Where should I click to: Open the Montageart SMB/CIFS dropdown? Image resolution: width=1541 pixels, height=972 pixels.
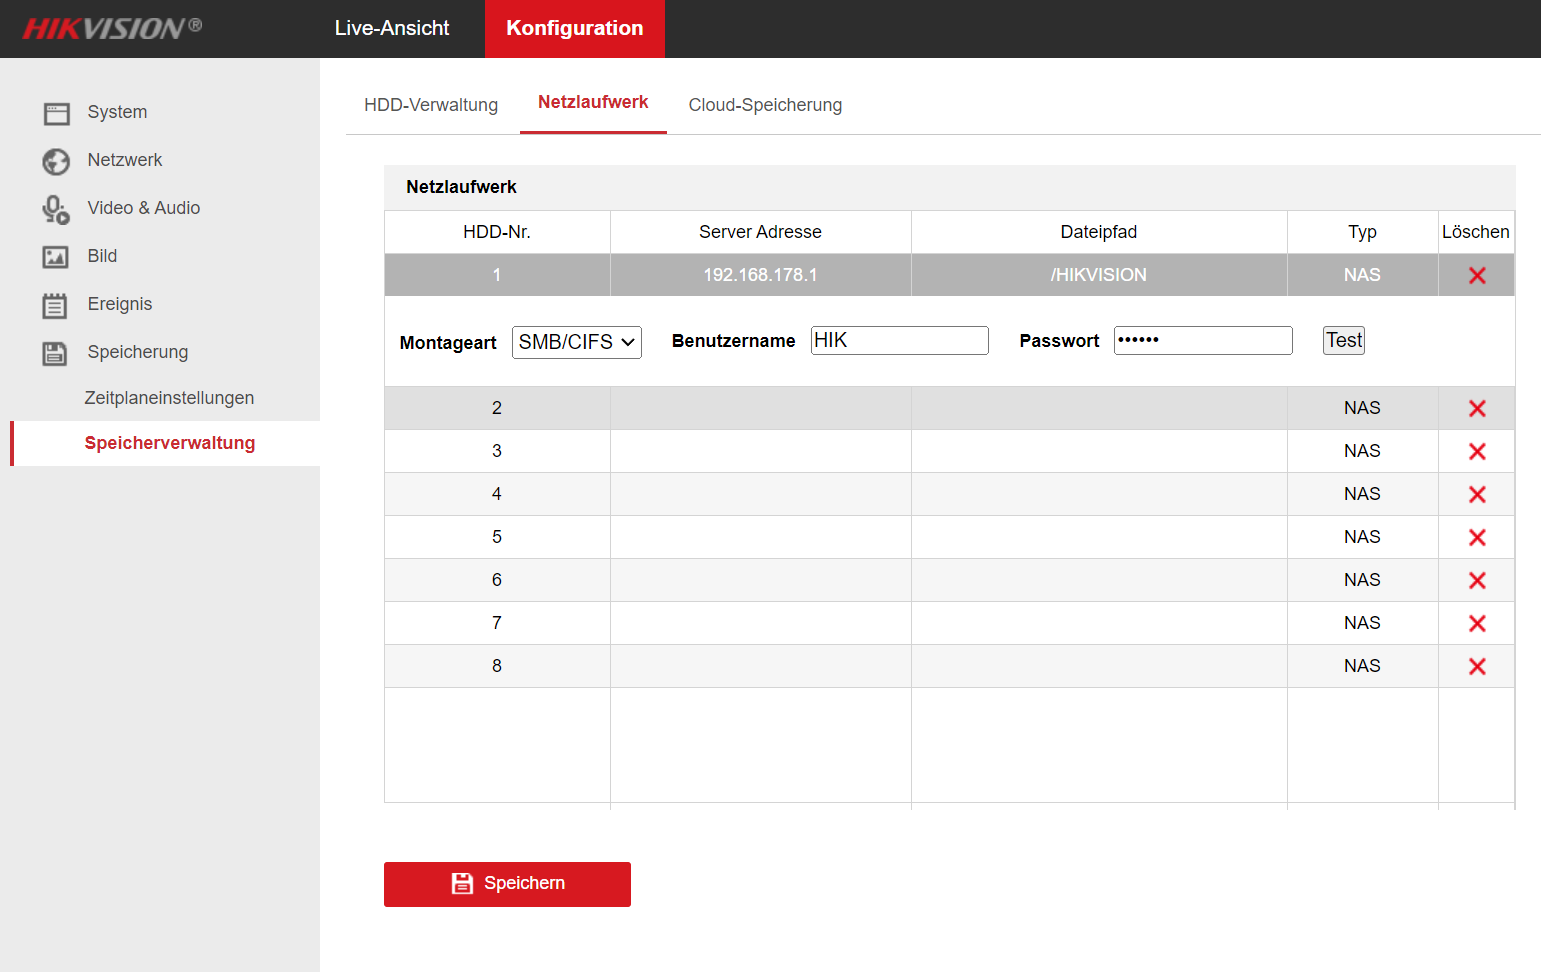(x=576, y=342)
